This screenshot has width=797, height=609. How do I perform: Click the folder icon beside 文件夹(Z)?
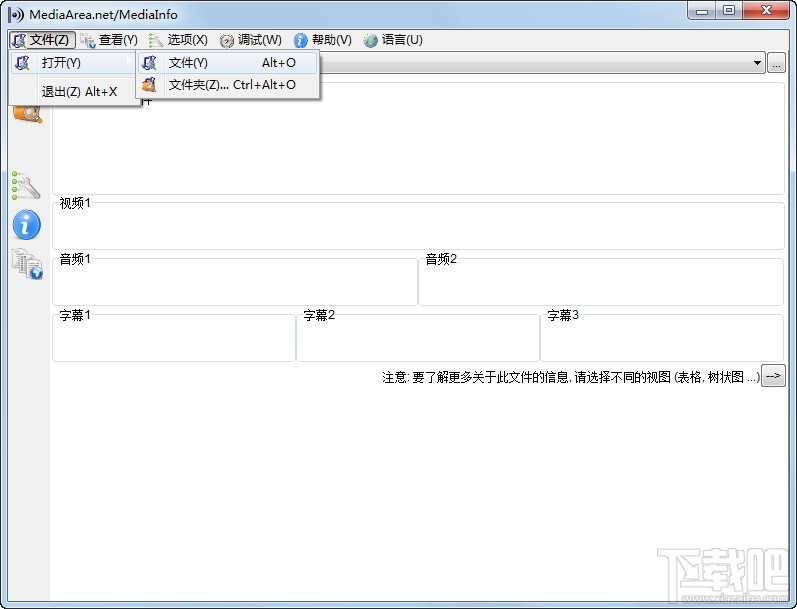149,85
